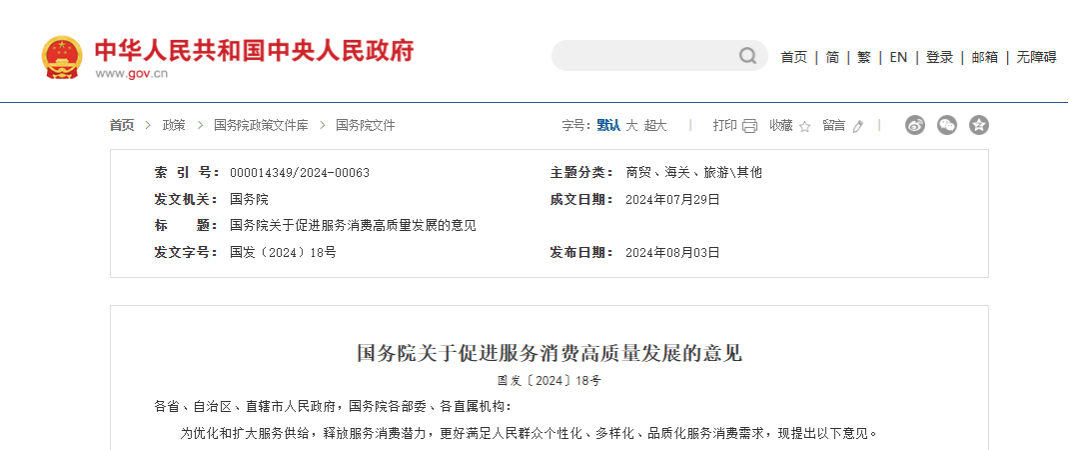
Task: Click 国发〔2024〕18号 under the article heading
Action: [549, 381]
